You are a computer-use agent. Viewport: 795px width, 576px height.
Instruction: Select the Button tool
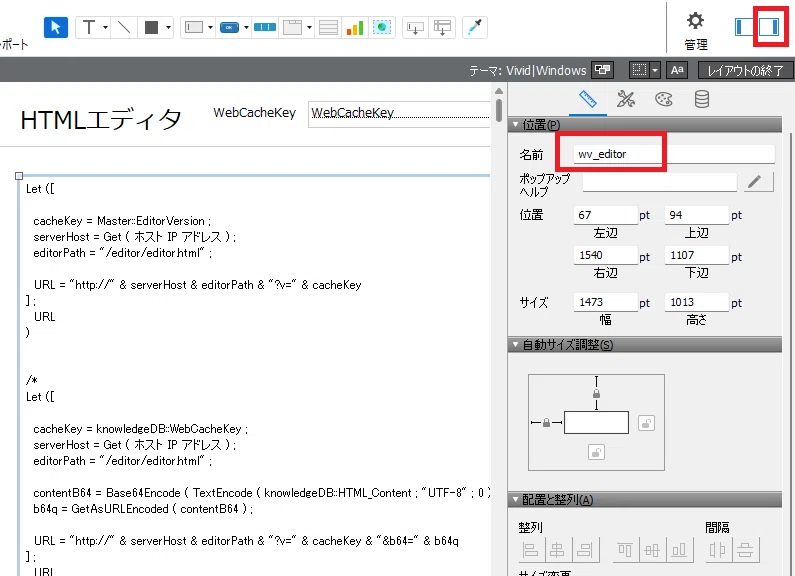229,27
